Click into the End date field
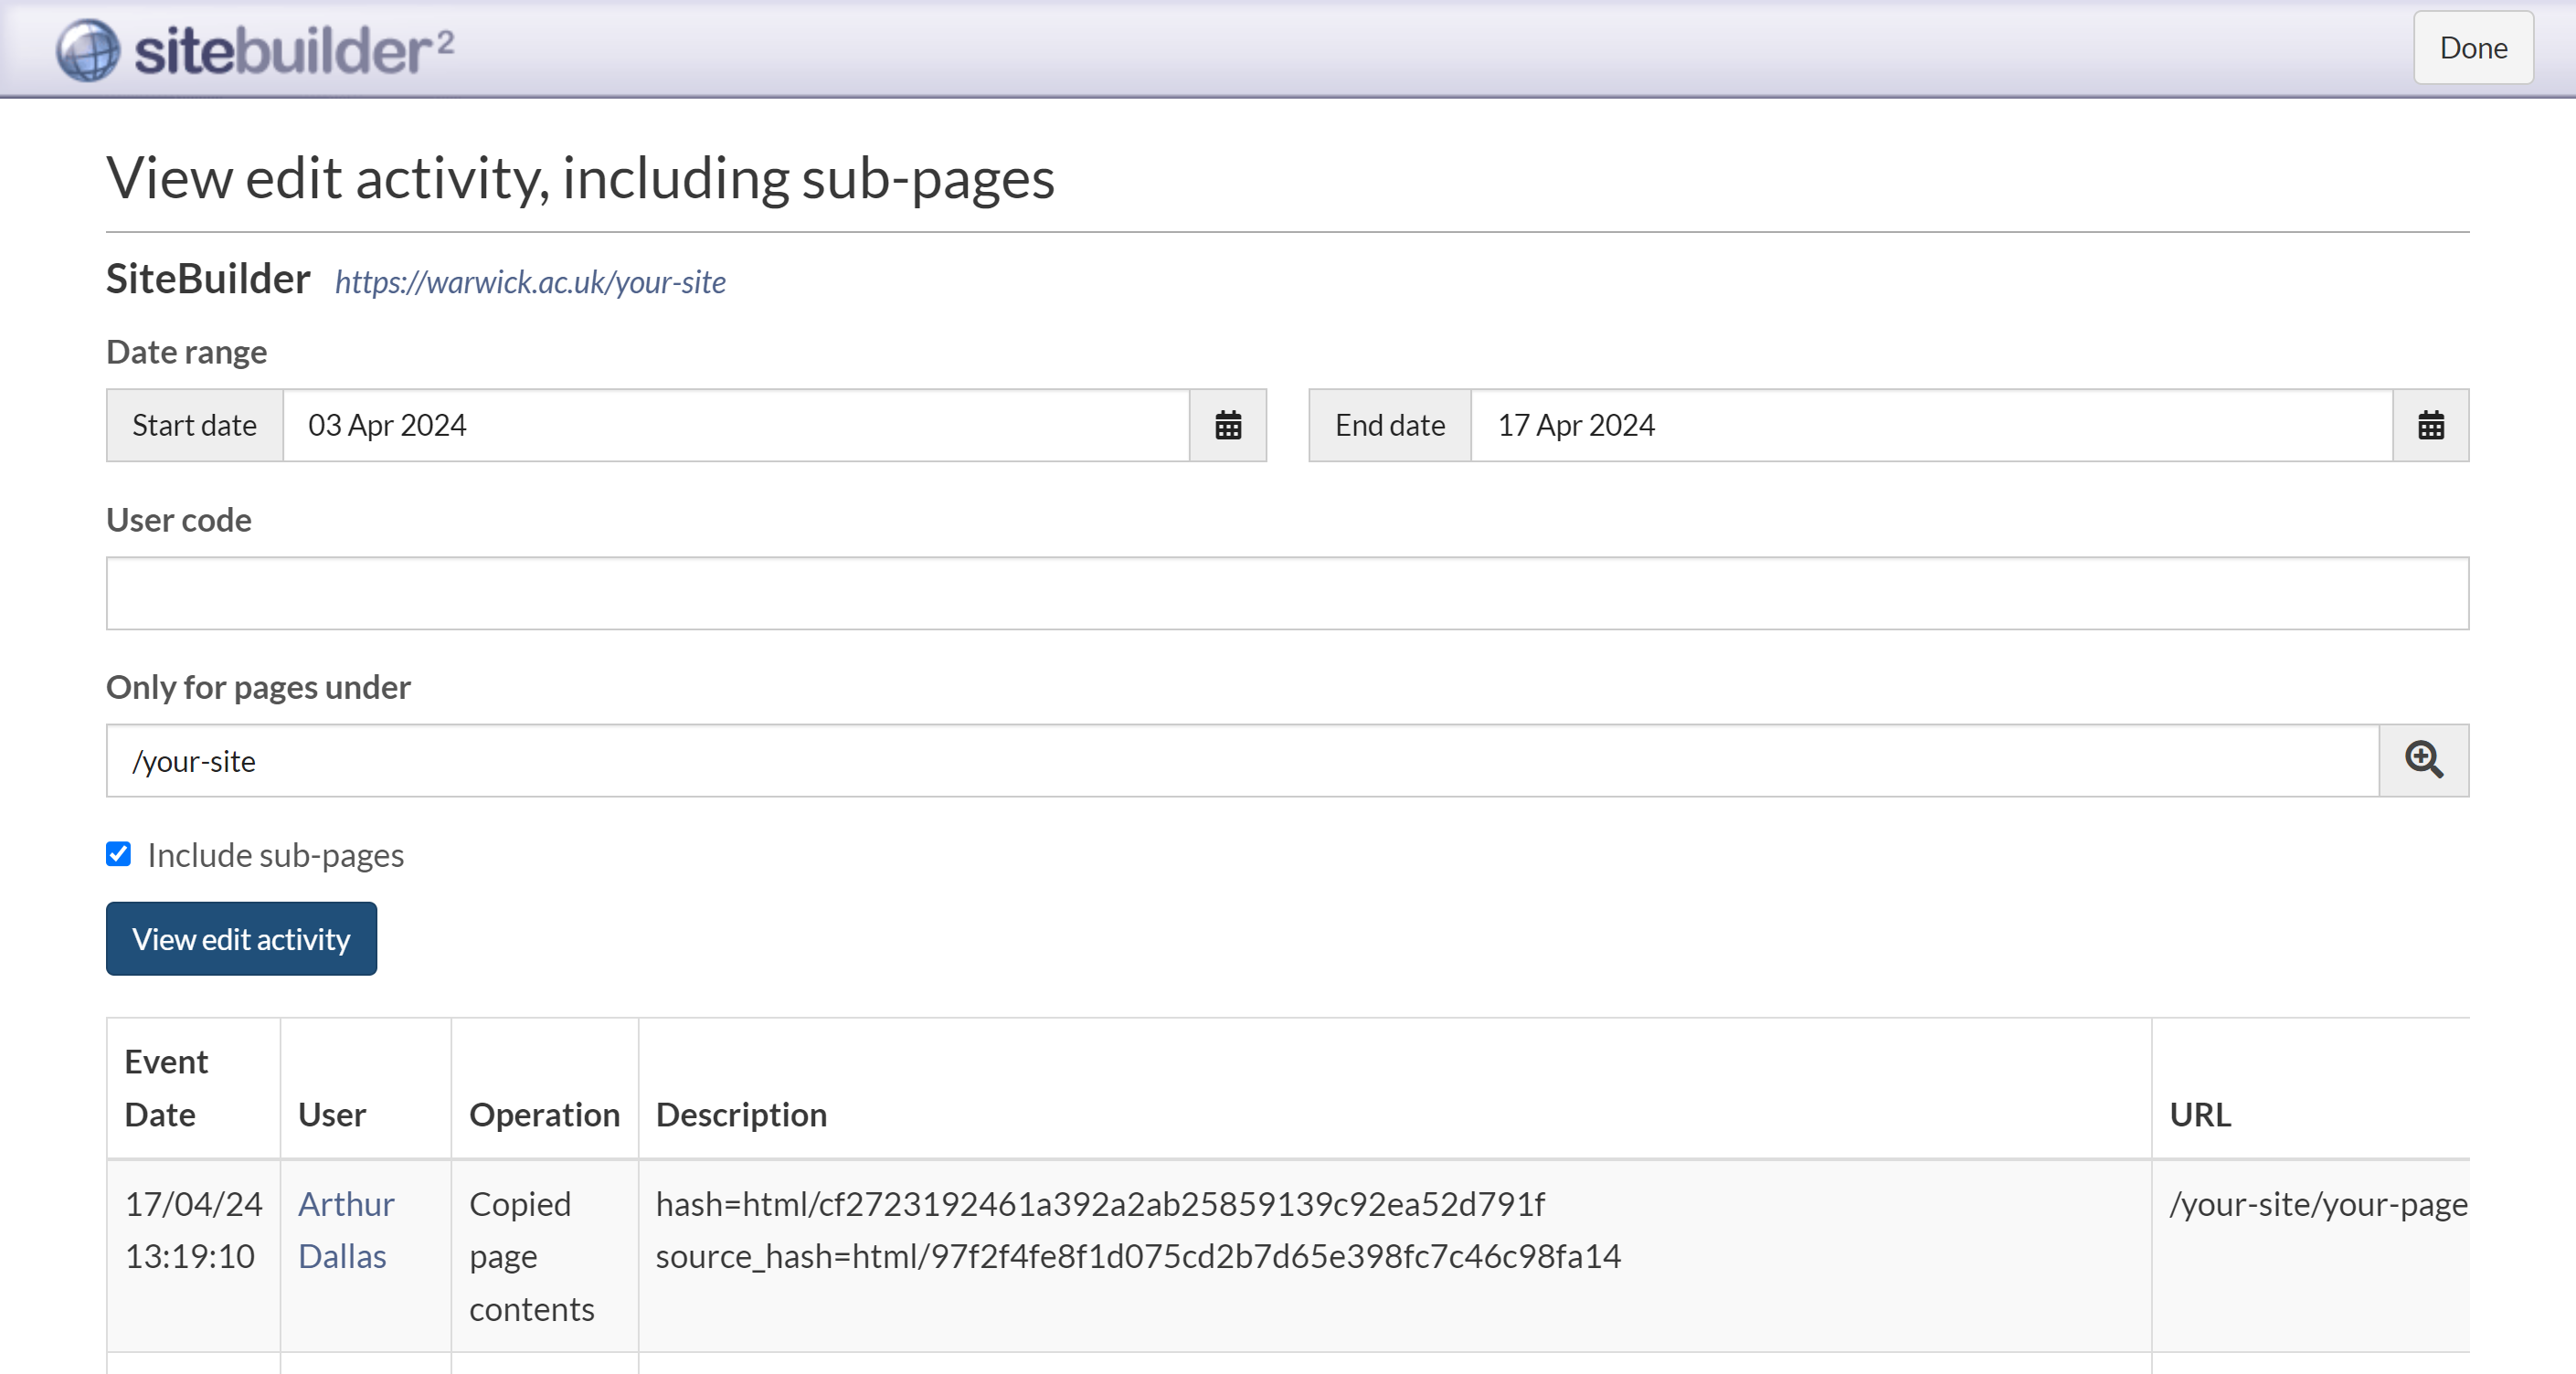The image size is (2576, 1374). [1930, 425]
